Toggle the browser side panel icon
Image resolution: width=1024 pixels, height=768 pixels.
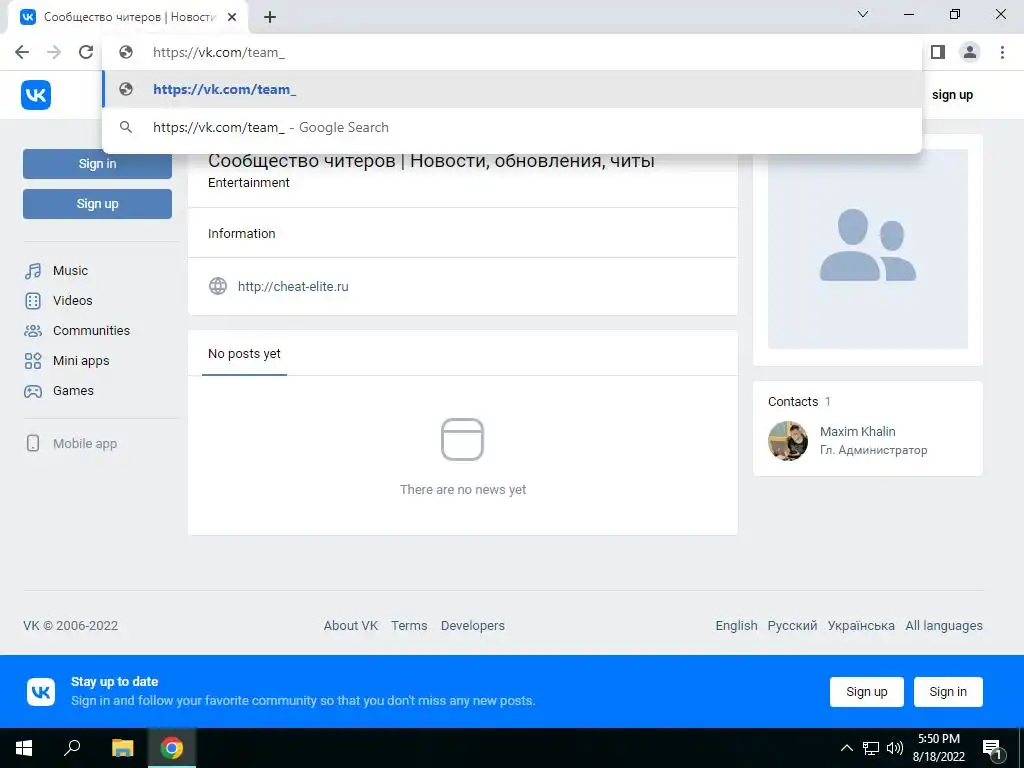[938, 52]
